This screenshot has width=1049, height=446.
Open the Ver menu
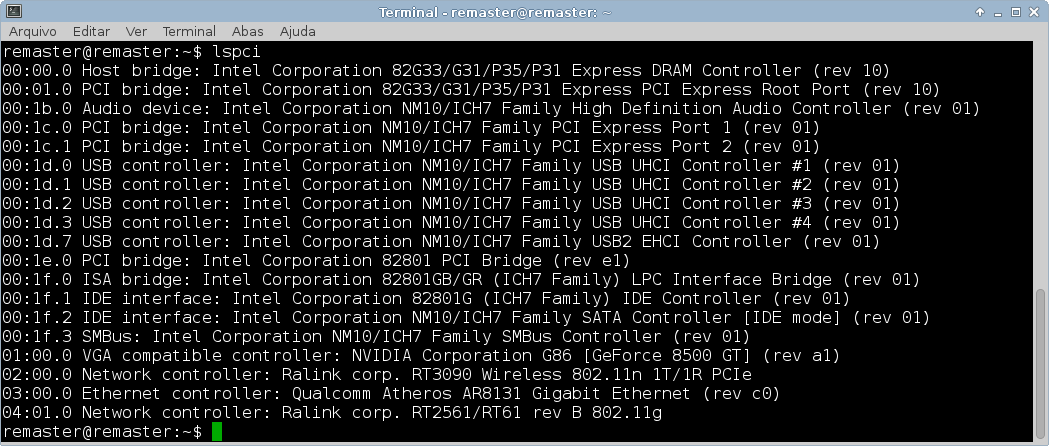pyautogui.click(x=136, y=31)
